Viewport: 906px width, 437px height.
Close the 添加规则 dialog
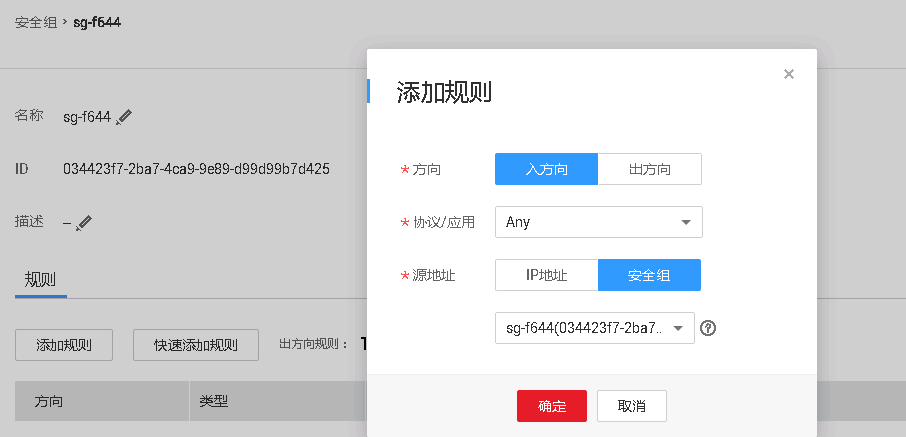(x=789, y=74)
